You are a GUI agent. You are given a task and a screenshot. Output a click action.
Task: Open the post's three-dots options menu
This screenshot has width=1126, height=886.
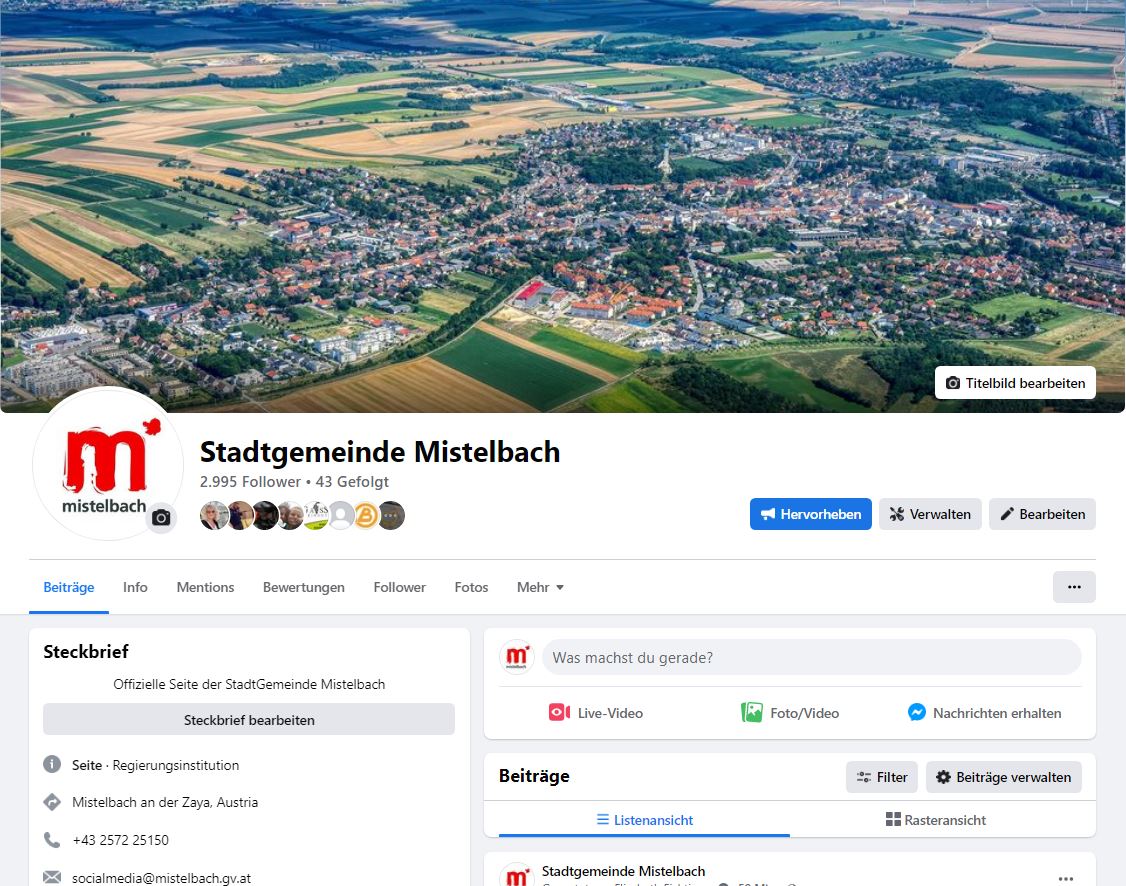click(1066, 878)
